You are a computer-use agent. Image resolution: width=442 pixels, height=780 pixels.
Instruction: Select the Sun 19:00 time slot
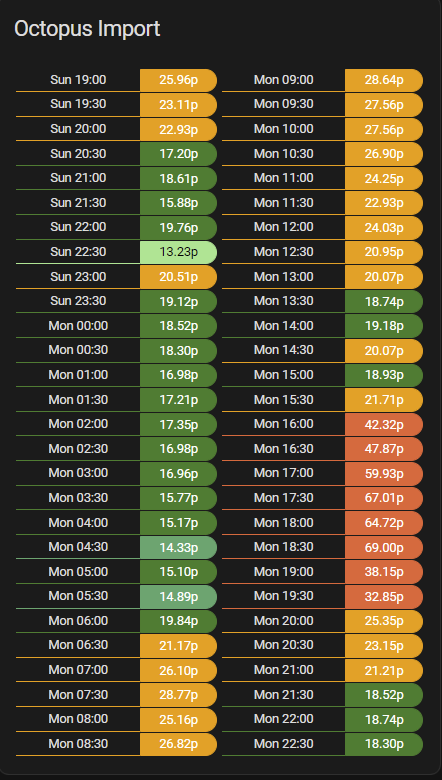pyautogui.click(x=78, y=80)
